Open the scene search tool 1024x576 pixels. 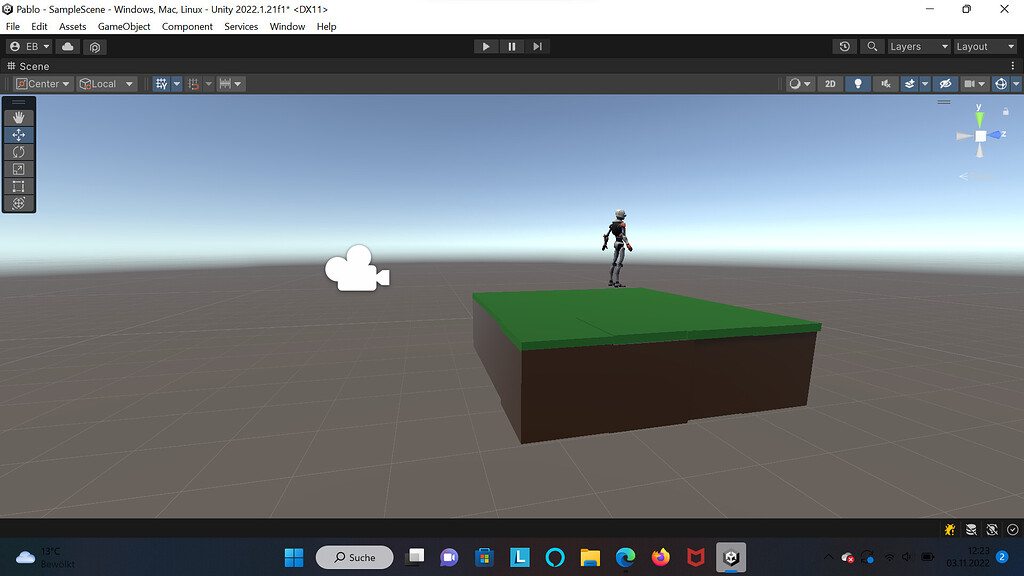(x=872, y=46)
